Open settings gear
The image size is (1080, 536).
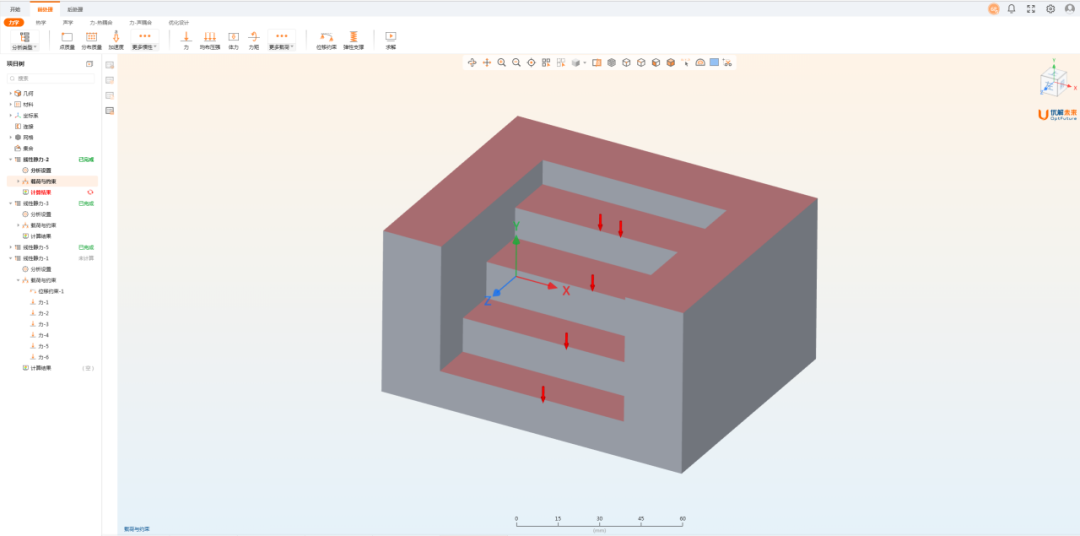(x=1050, y=9)
